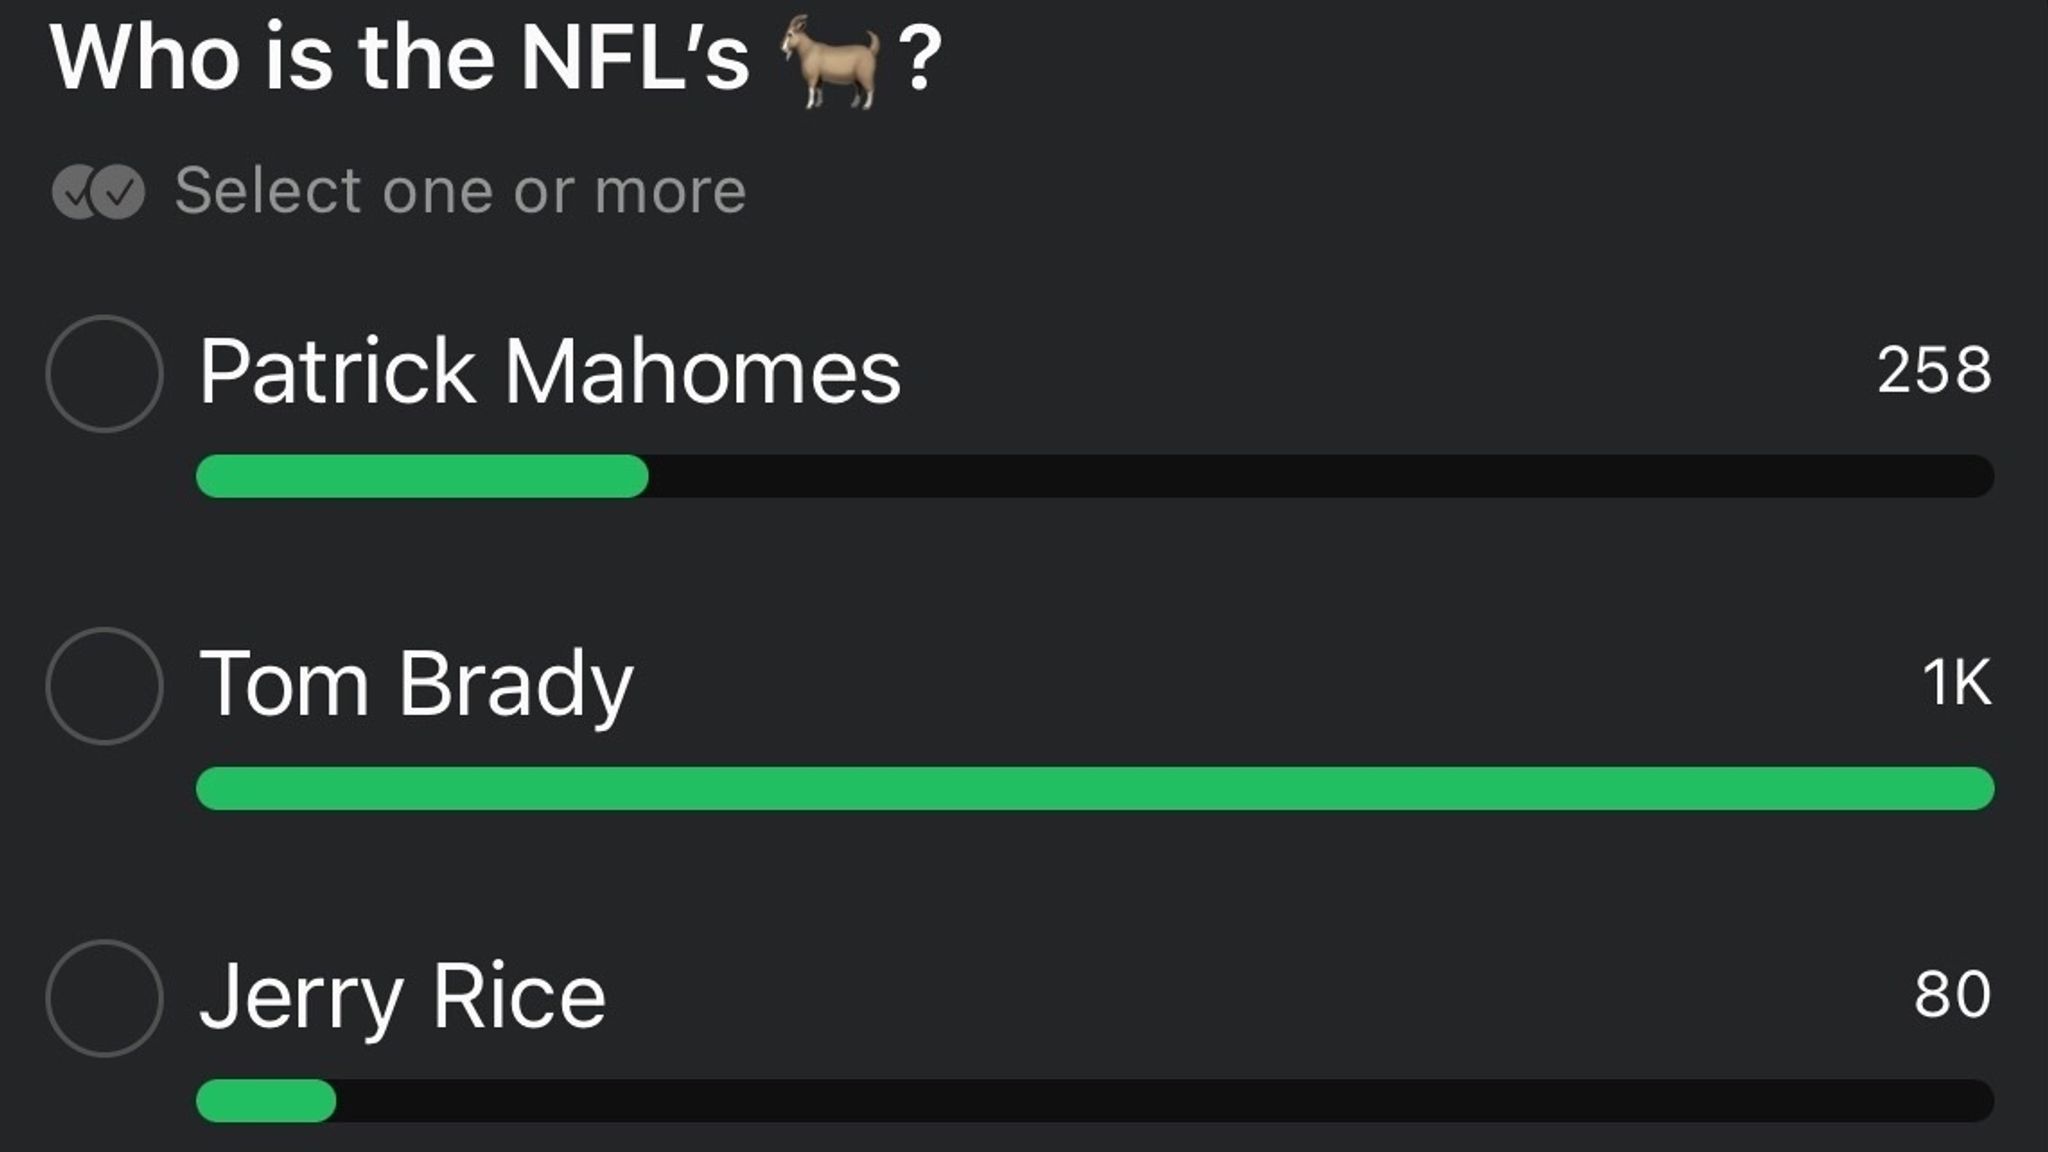Click the empty circle beside Jerry Rice
Viewport: 2048px width, 1152px height.
click(104, 993)
